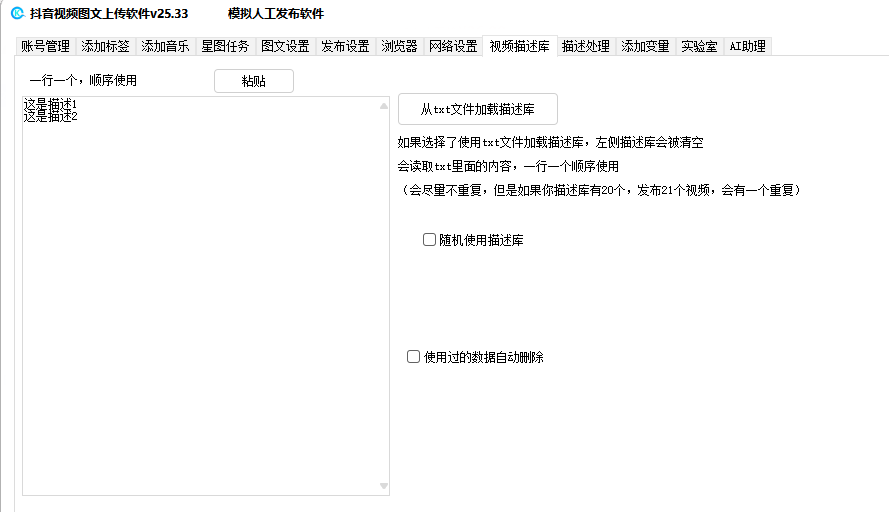Enable the 随机使用描述库 checkbox
This screenshot has height=512, width=889.
430,240
